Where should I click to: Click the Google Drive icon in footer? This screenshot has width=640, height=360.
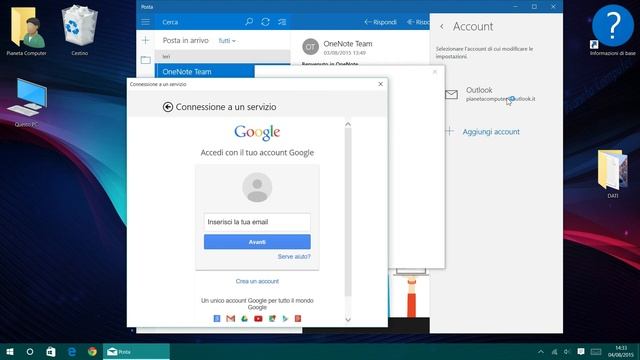(244, 318)
